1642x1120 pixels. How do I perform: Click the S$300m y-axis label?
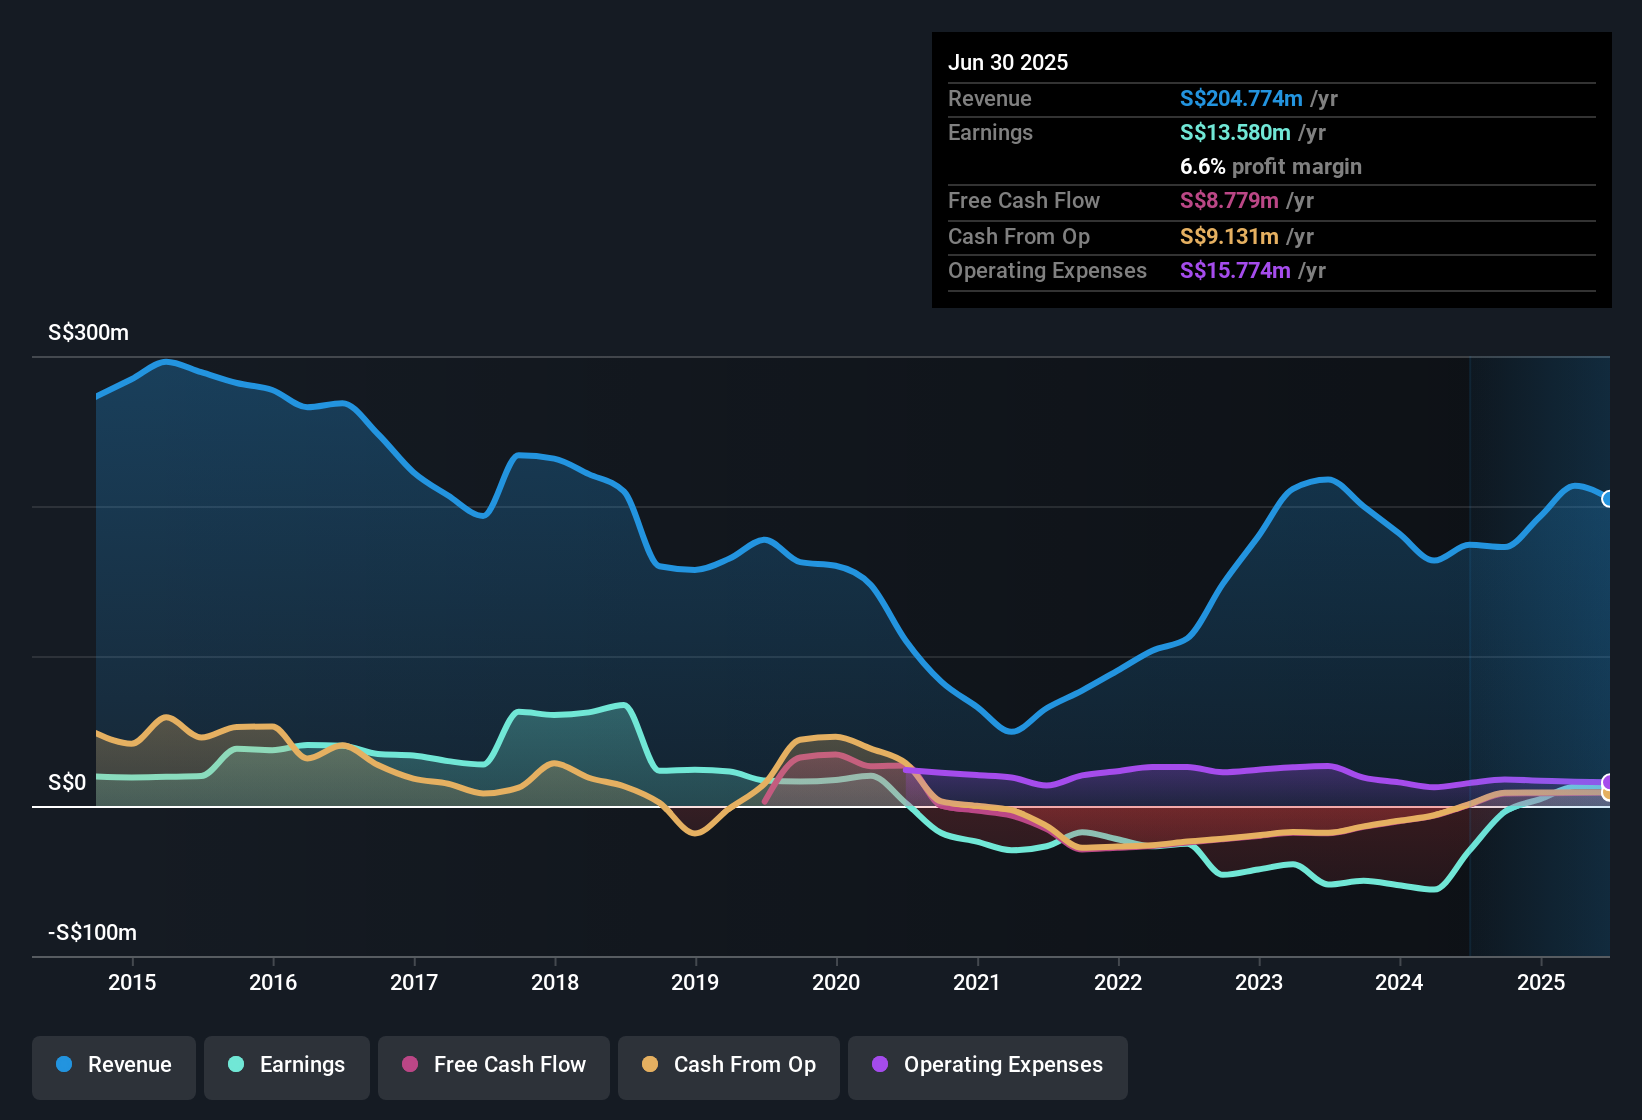[89, 333]
